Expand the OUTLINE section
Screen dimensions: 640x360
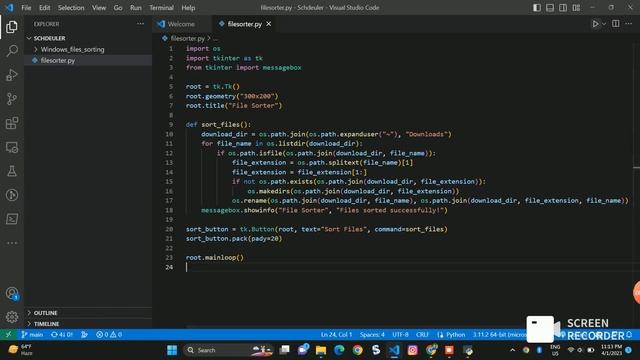pos(88,313)
